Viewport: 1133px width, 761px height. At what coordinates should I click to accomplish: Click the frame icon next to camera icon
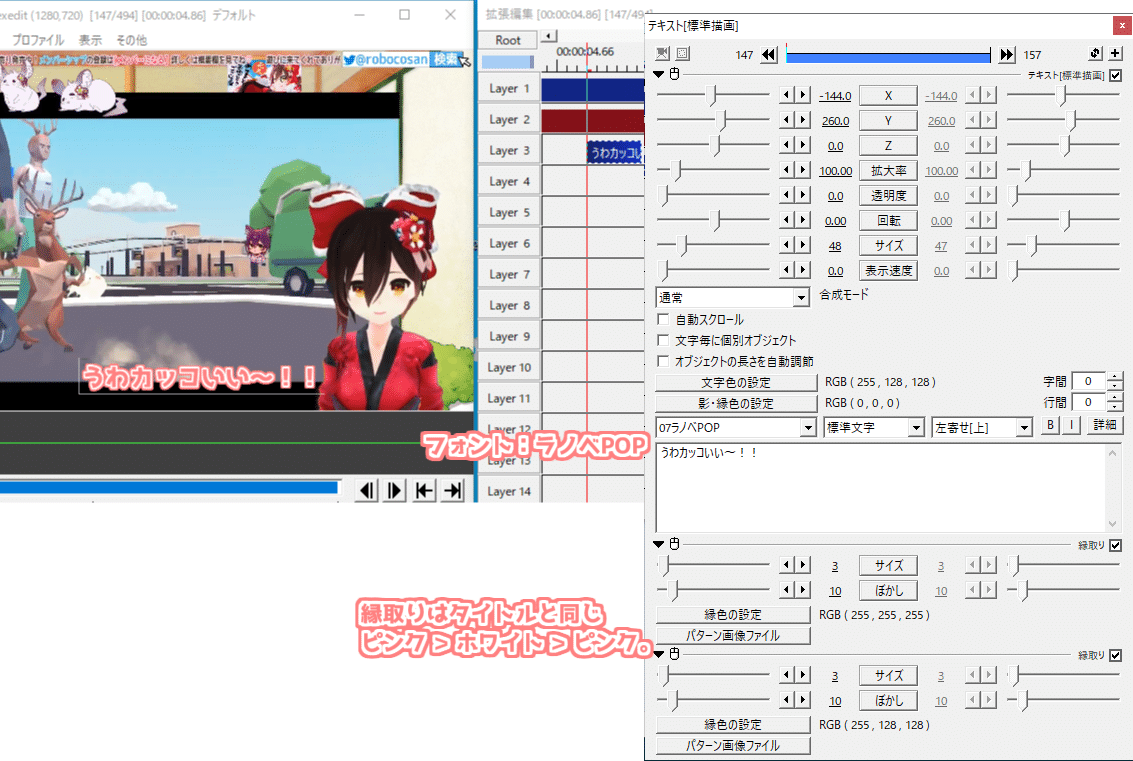click(x=683, y=53)
